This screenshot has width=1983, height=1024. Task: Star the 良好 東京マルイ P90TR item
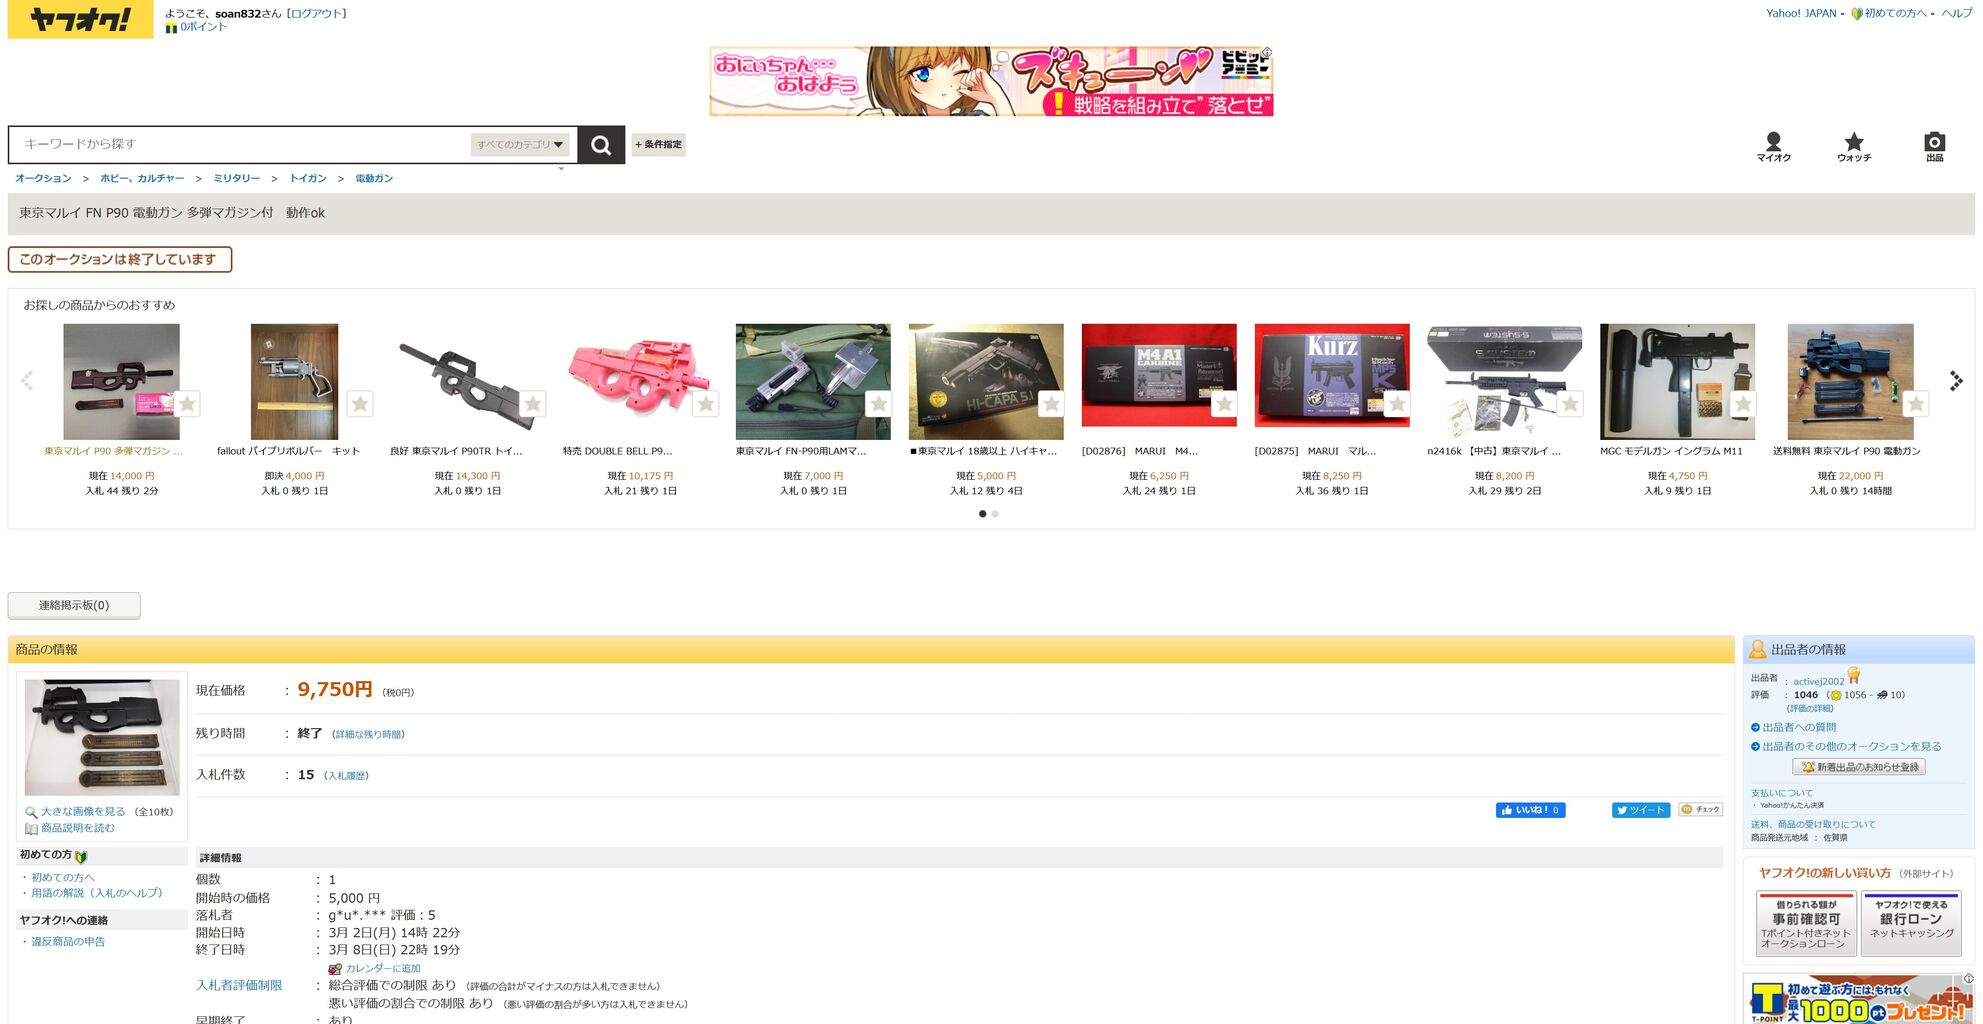pyautogui.click(x=533, y=404)
